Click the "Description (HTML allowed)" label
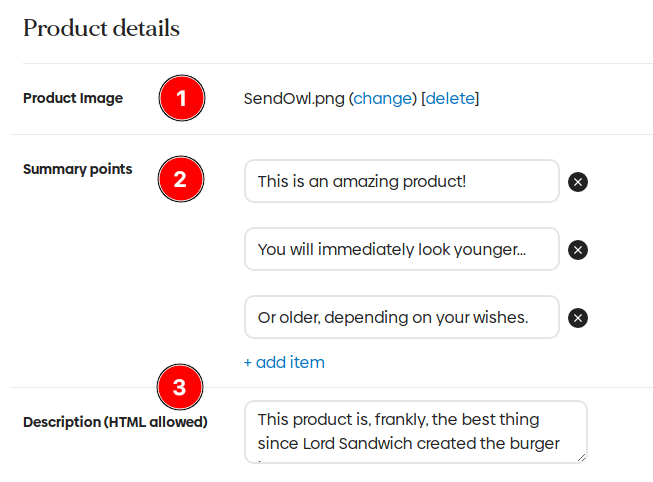This screenshot has height=482, width=653. point(115,422)
